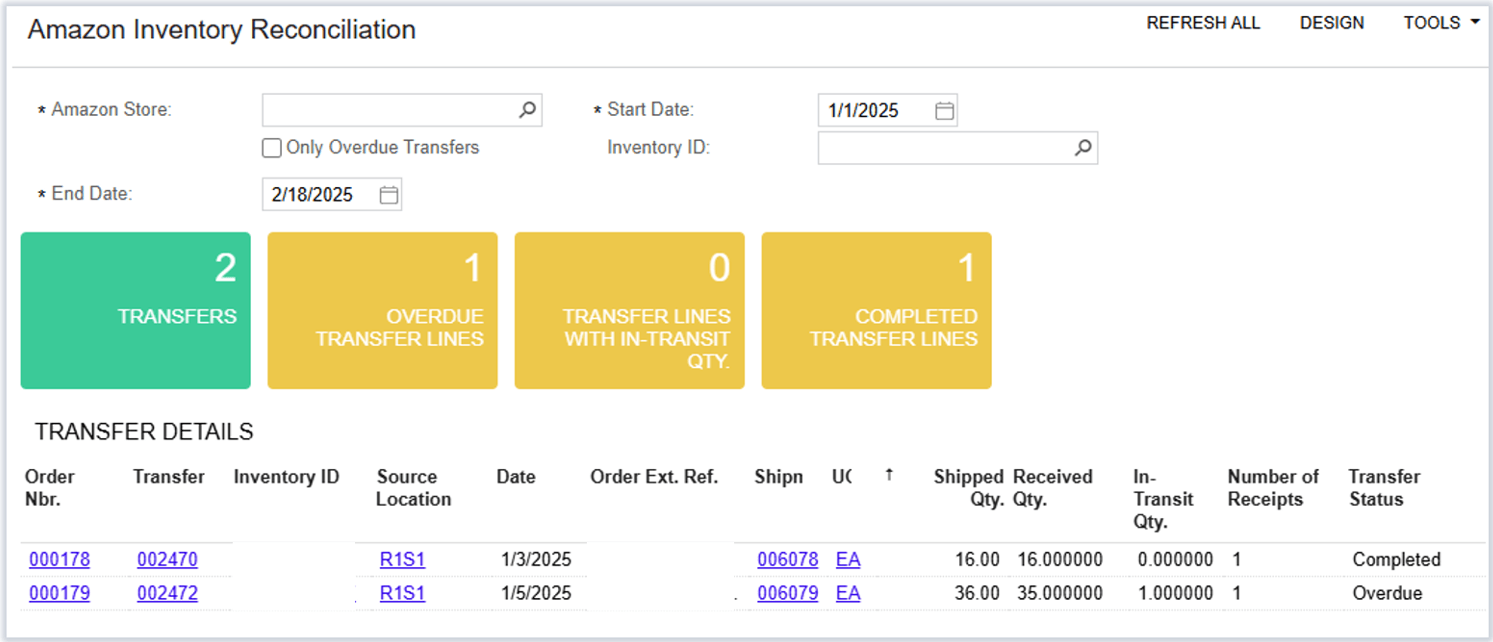Open source location R1S1 for 1/5/2025 row
The height and width of the screenshot is (642, 1493).
(x=402, y=593)
